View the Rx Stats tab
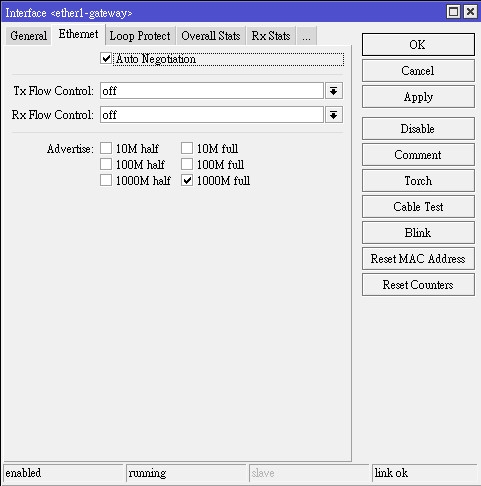 (x=271, y=36)
